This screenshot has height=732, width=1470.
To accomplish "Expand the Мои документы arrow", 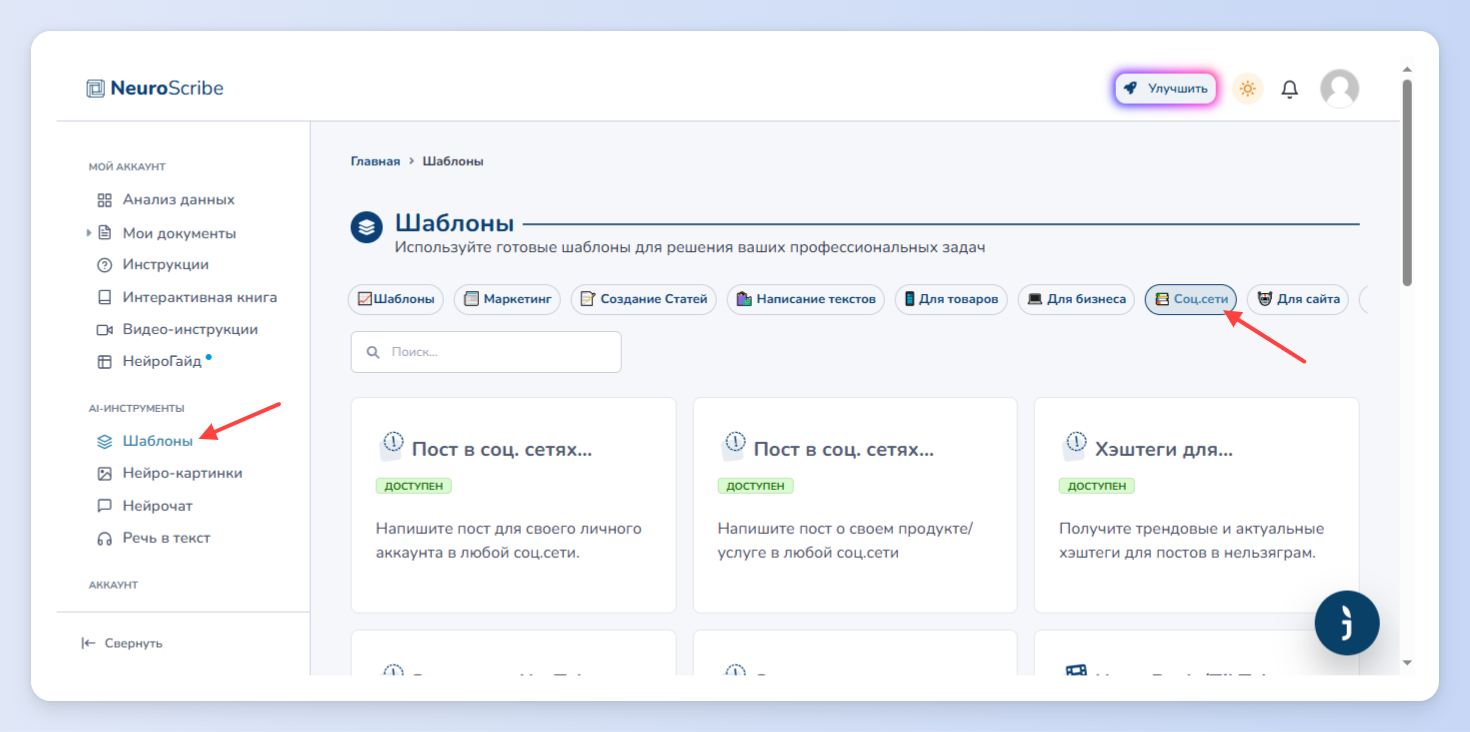I will point(89,233).
